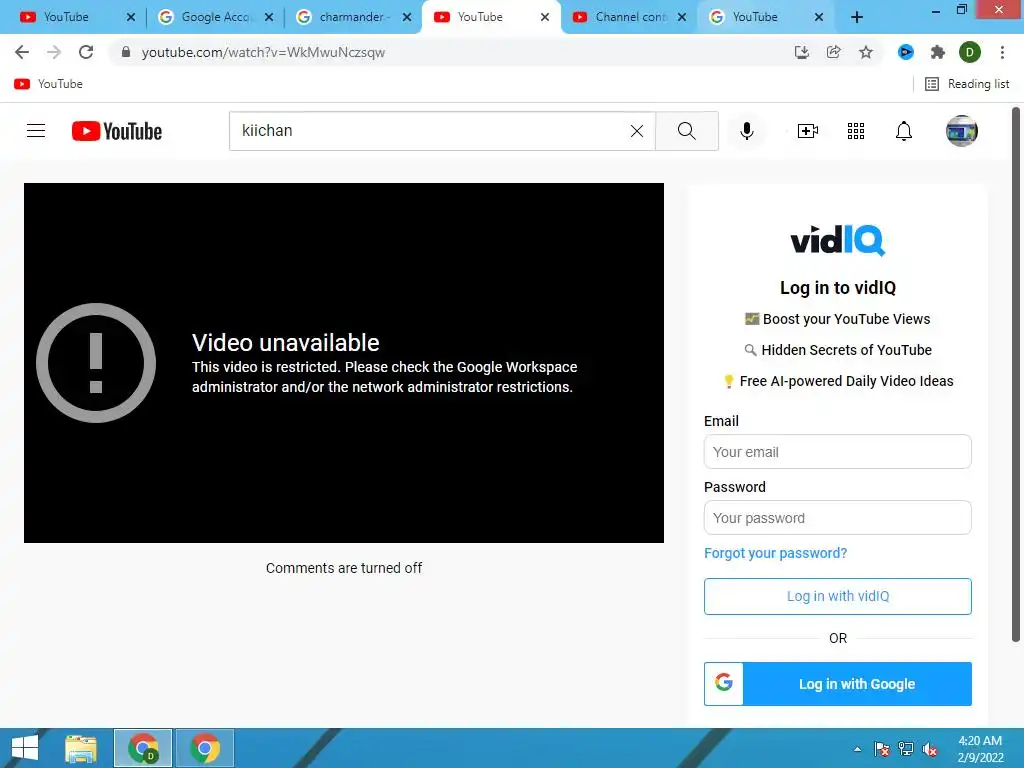The width and height of the screenshot is (1024, 768).
Task: Focus the vidIQ Your email field
Action: point(837,452)
